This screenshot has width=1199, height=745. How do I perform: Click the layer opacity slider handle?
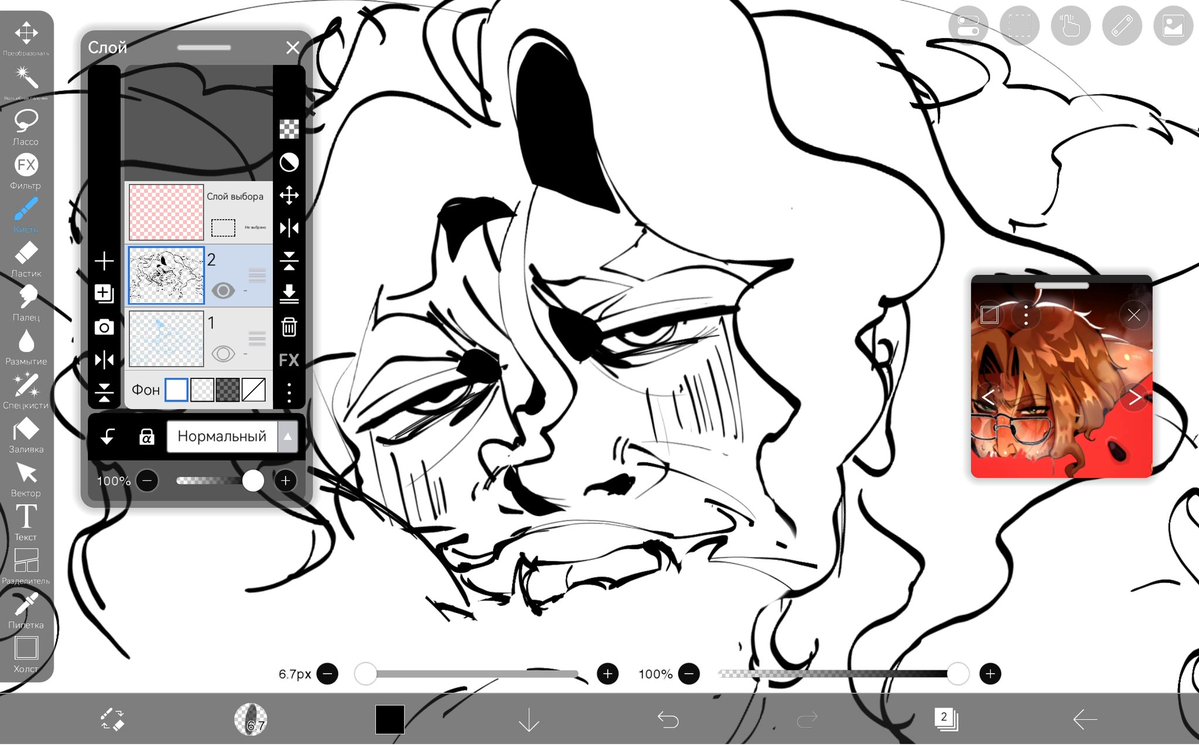click(x=252, y=480)
